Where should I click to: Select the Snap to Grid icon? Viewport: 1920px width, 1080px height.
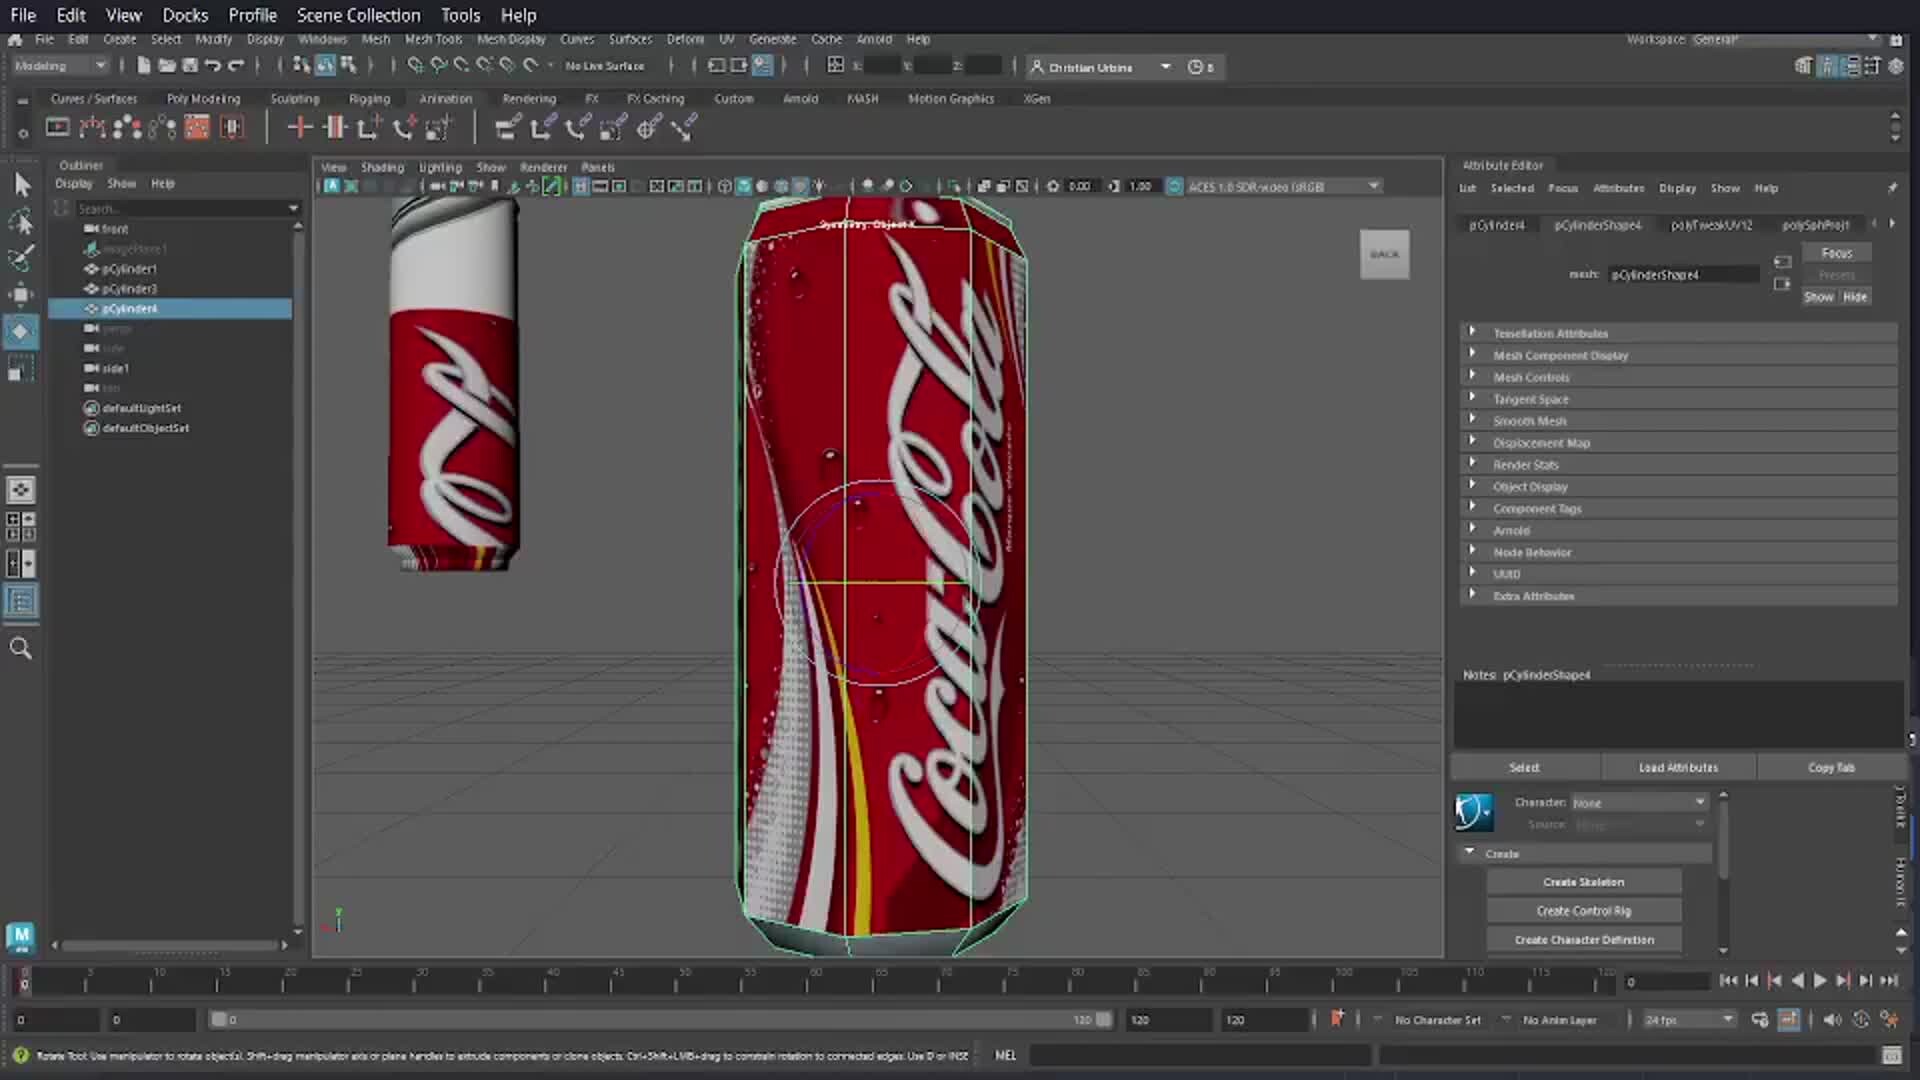(414, 65)
